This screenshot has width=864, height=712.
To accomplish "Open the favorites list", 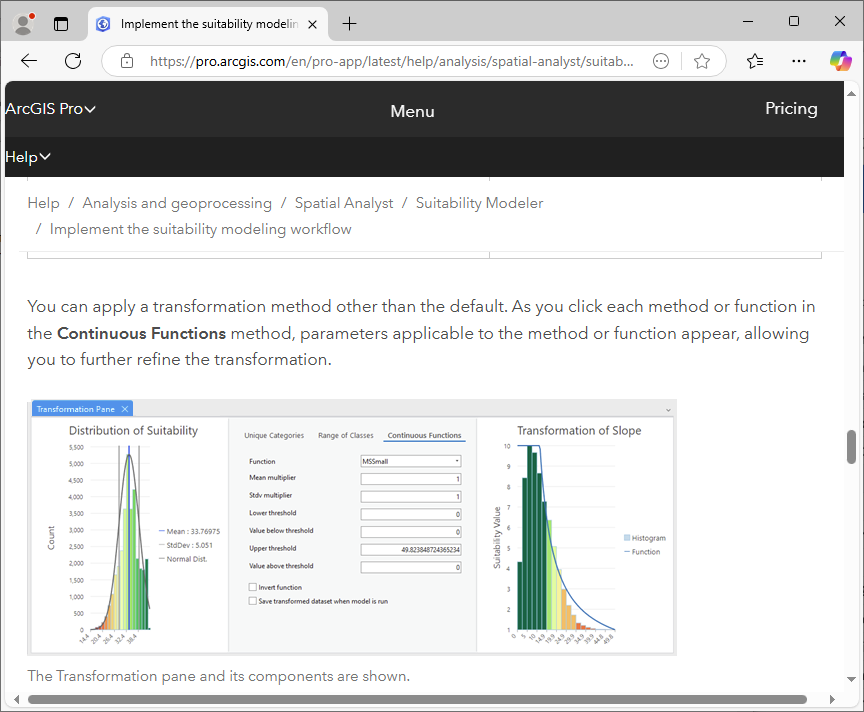I will click(755, 61).
